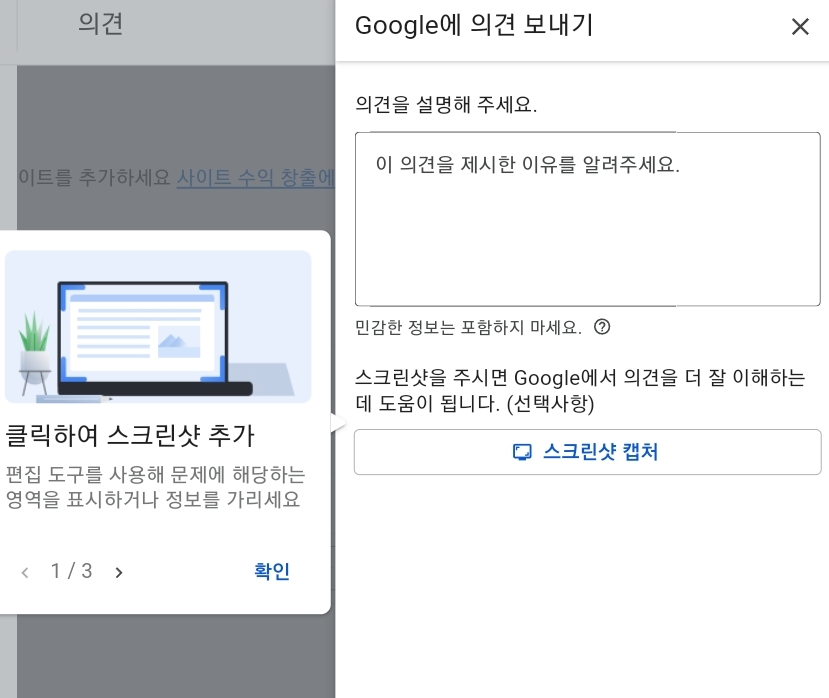Click the 'Google에 의견 보내기' heading
The width and height of the screenshot is (829, 698).
[x=474, y=25]
